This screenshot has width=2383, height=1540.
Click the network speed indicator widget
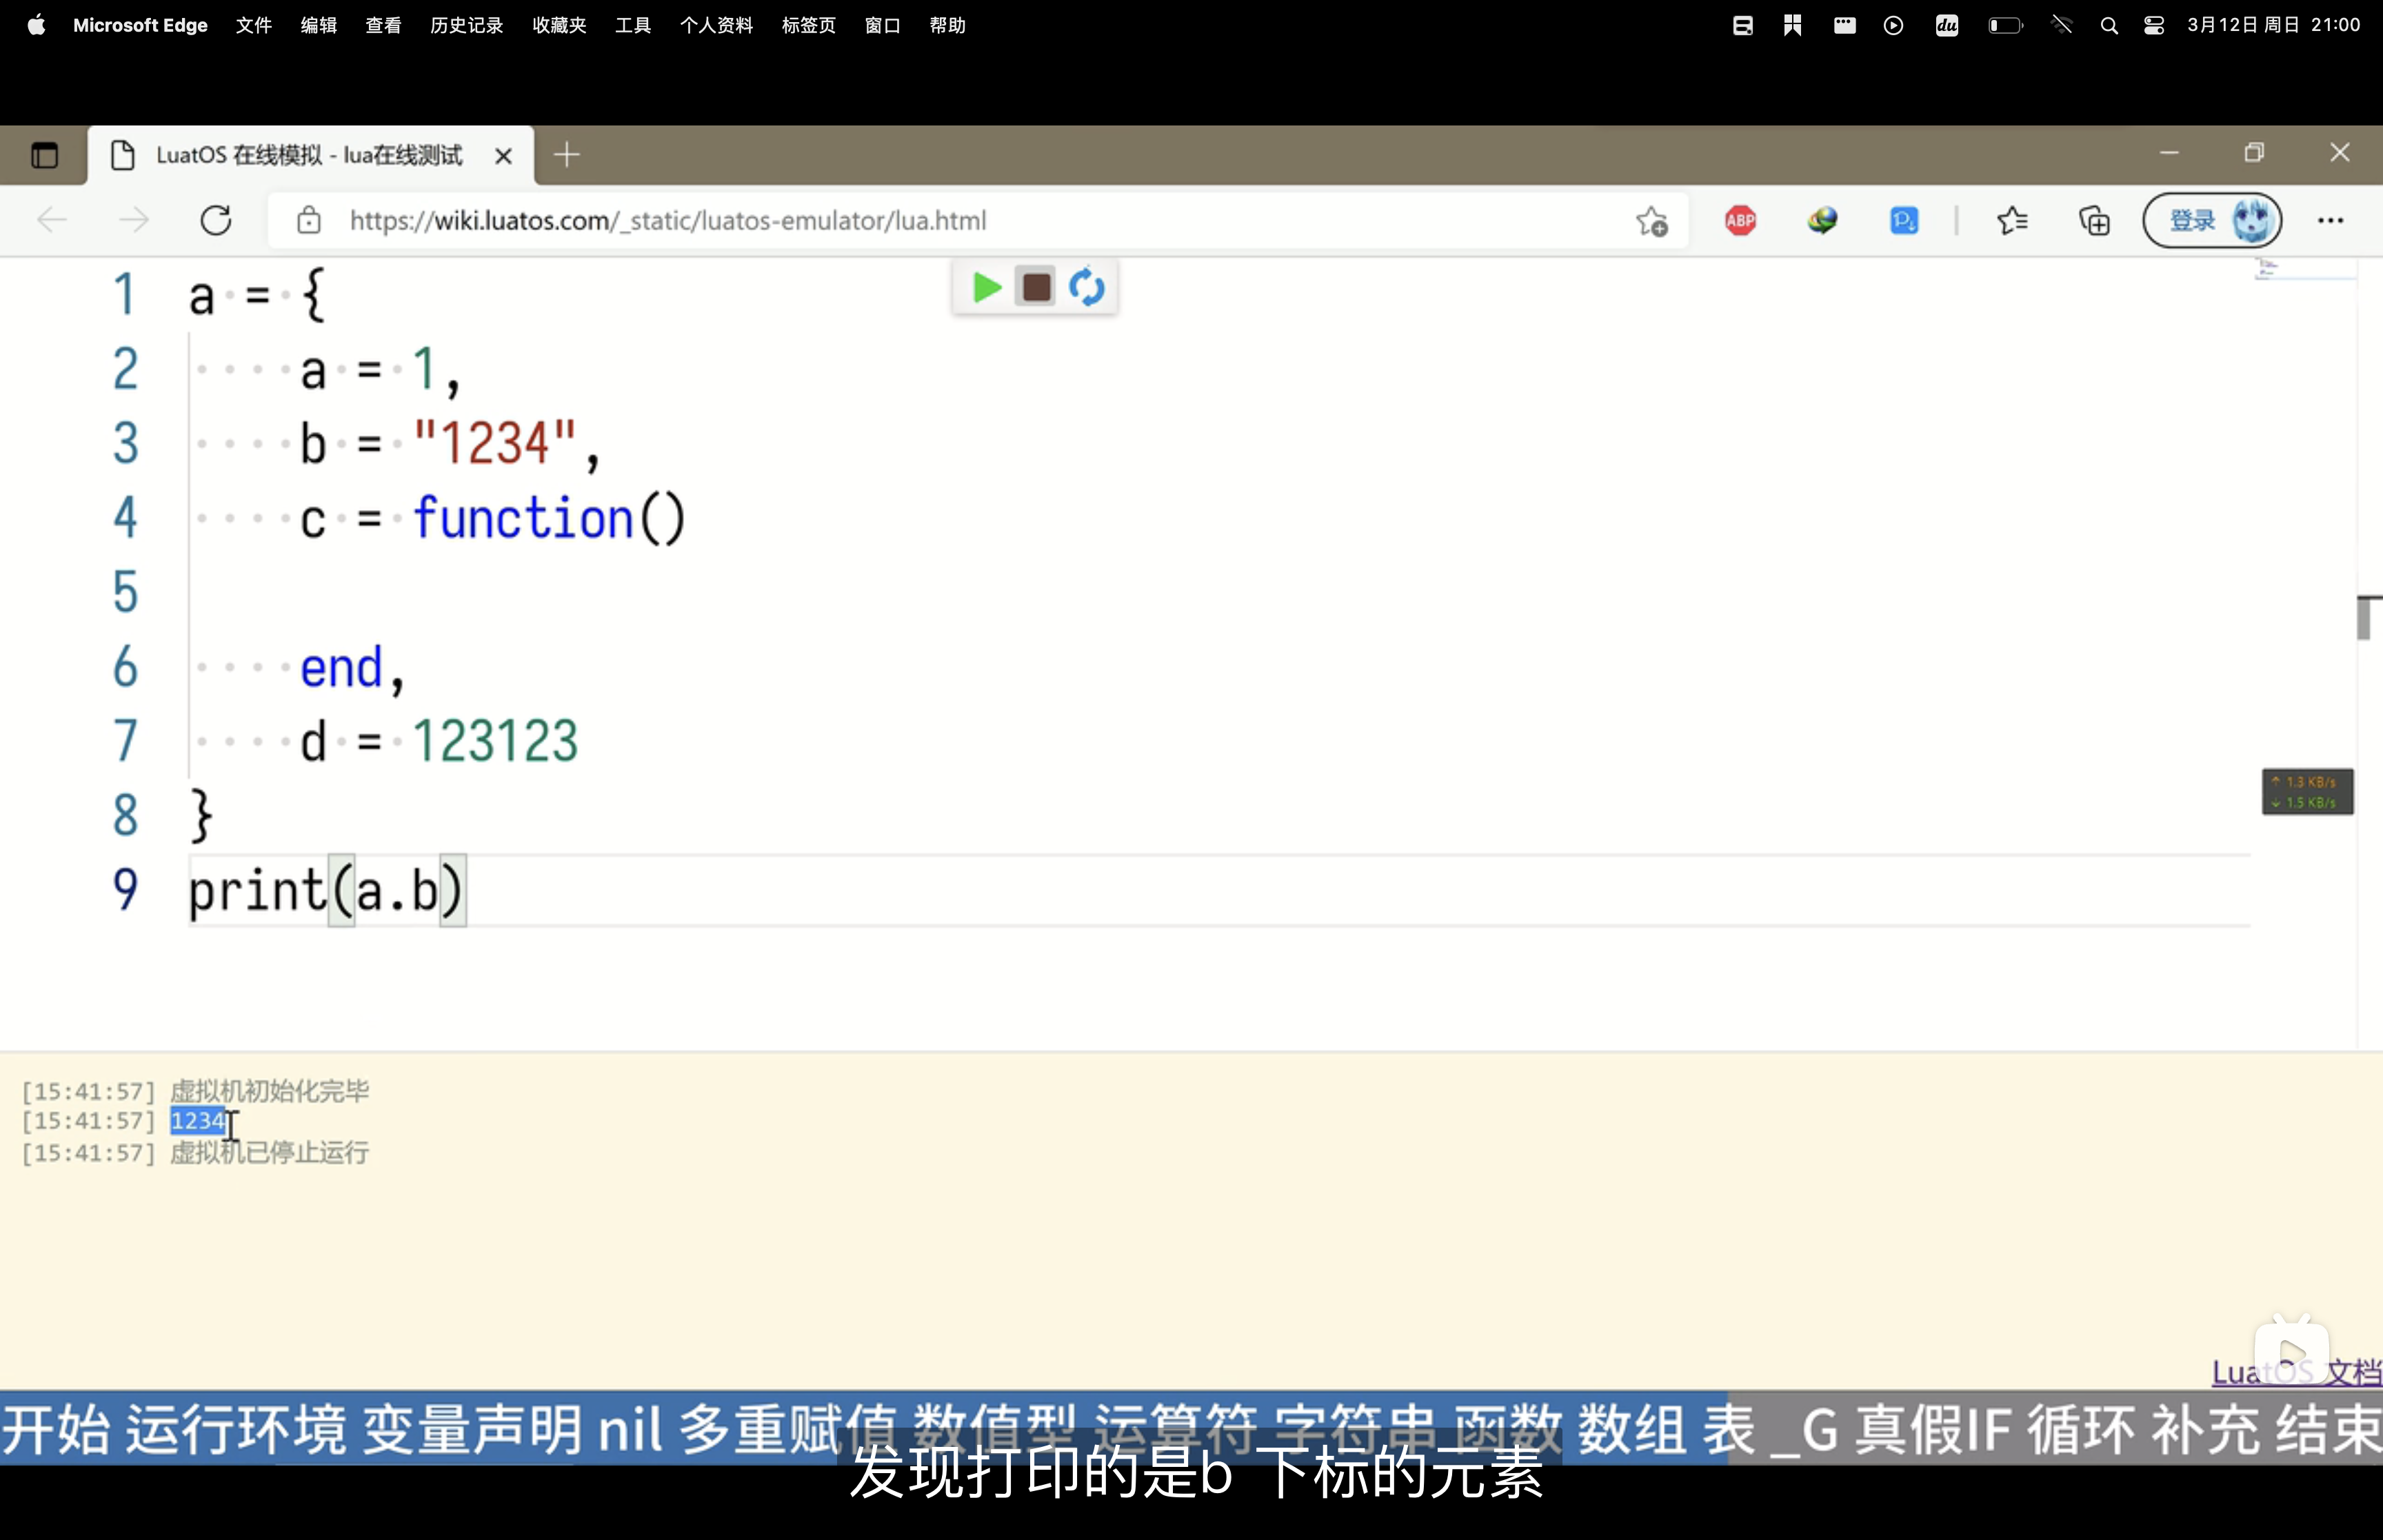pos(2307,792)
